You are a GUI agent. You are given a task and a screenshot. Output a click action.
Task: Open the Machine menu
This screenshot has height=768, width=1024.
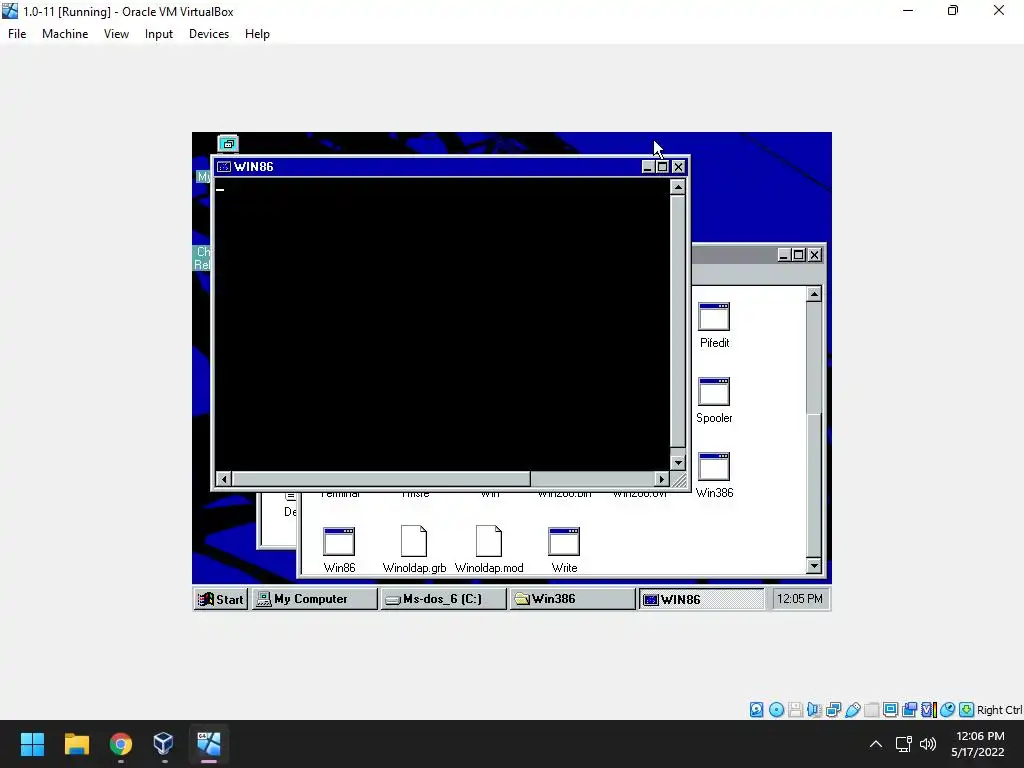[65, 34]
